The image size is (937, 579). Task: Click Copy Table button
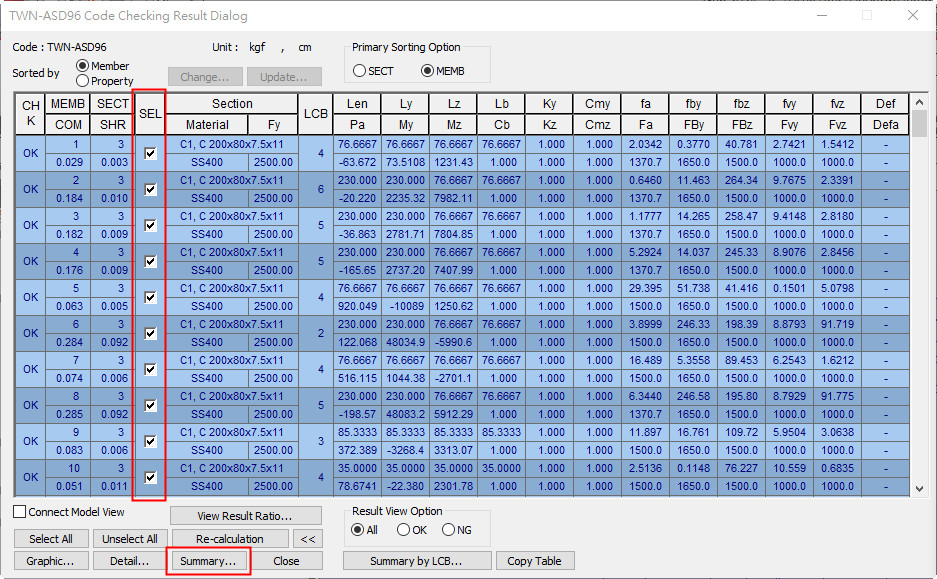pyautogui.click(x=534, y=561)
